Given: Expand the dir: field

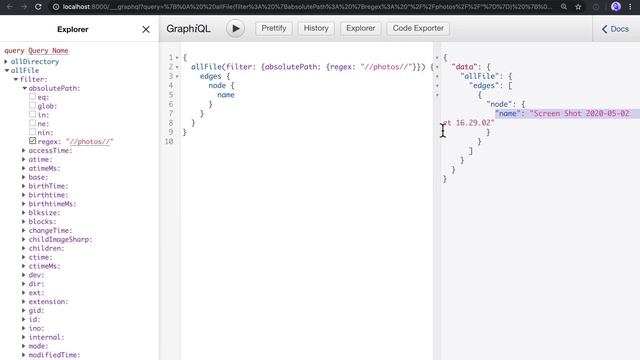Looking at the screenshot, I should [x=24, y=284].
